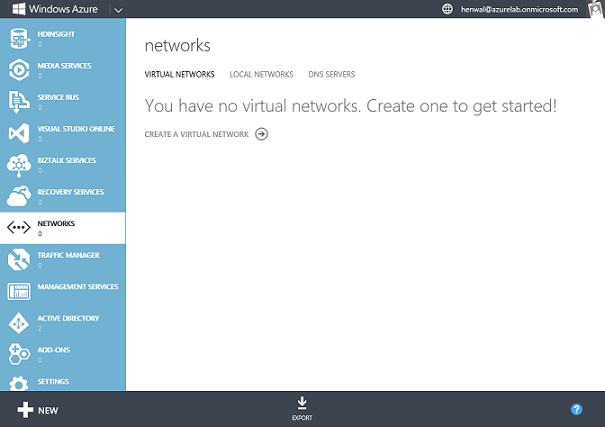605x427 pixels.
Task: Click the account email henwal@azurelab.onmicrosoft.com
Action: click(519, 9)
